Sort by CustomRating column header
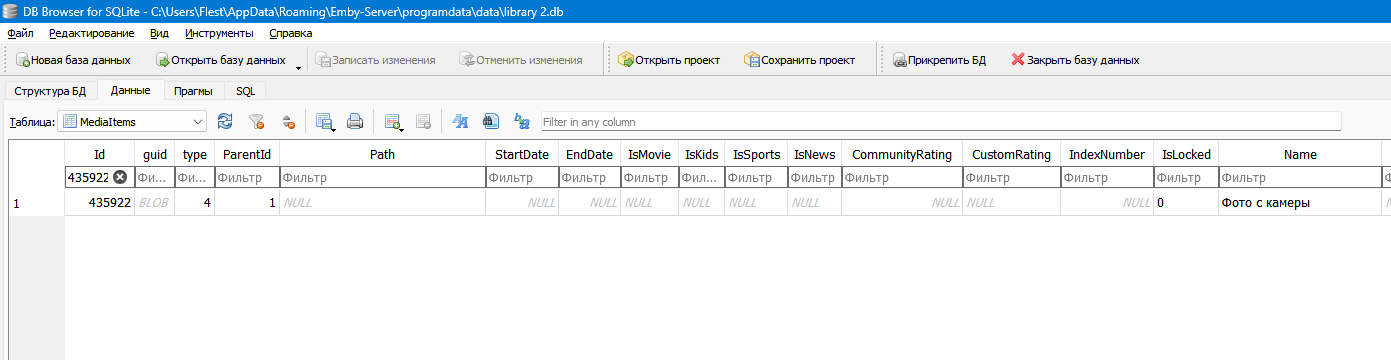Screen dimensions: 1391x360 [x=1011, y=155]
